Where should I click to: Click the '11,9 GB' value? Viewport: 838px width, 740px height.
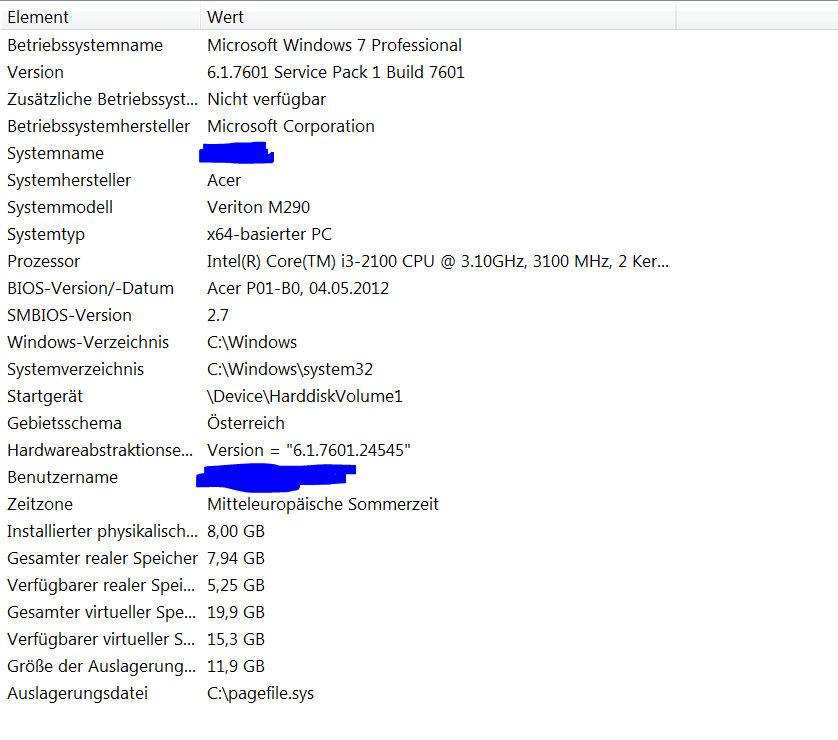tap(236, 666)
